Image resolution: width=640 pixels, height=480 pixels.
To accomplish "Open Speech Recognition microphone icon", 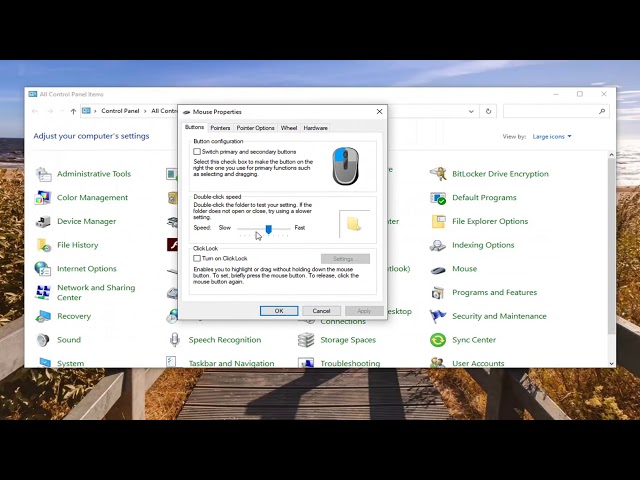I will tap(175, 340).
